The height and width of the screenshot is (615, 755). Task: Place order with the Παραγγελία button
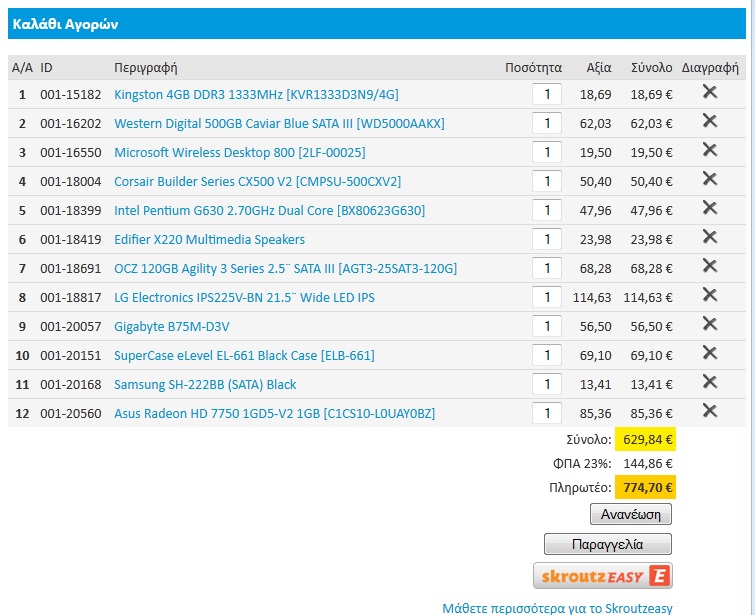tap(608, 544)
